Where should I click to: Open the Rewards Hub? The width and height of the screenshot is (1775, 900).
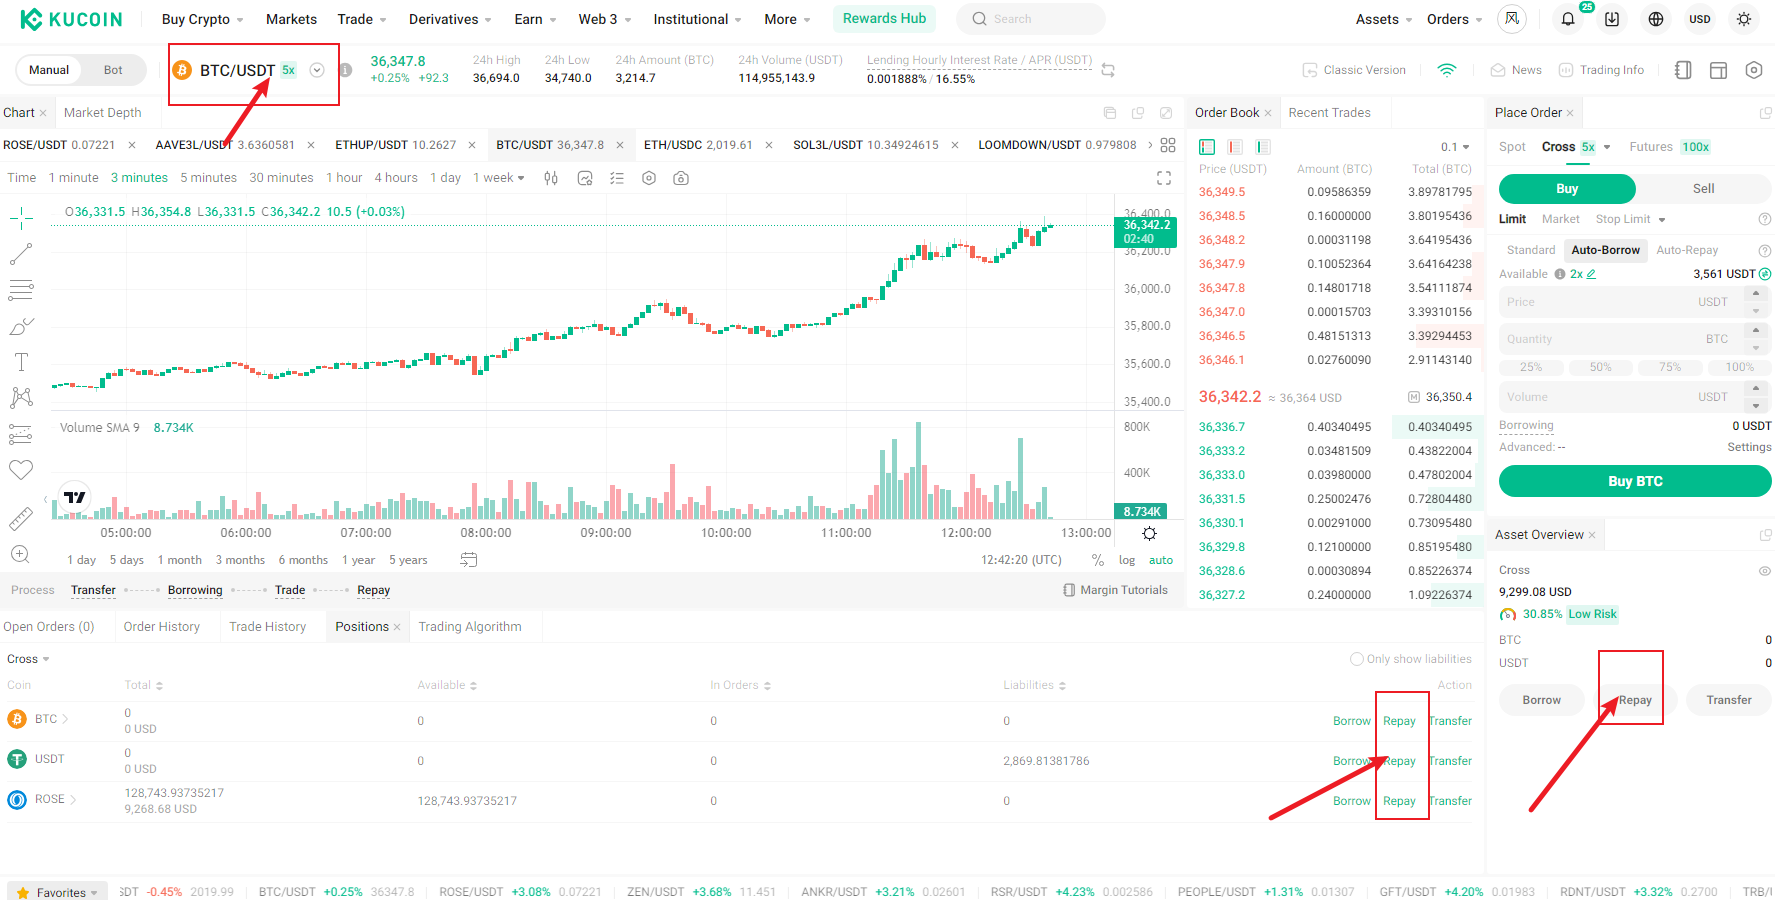tap(884, 19)
